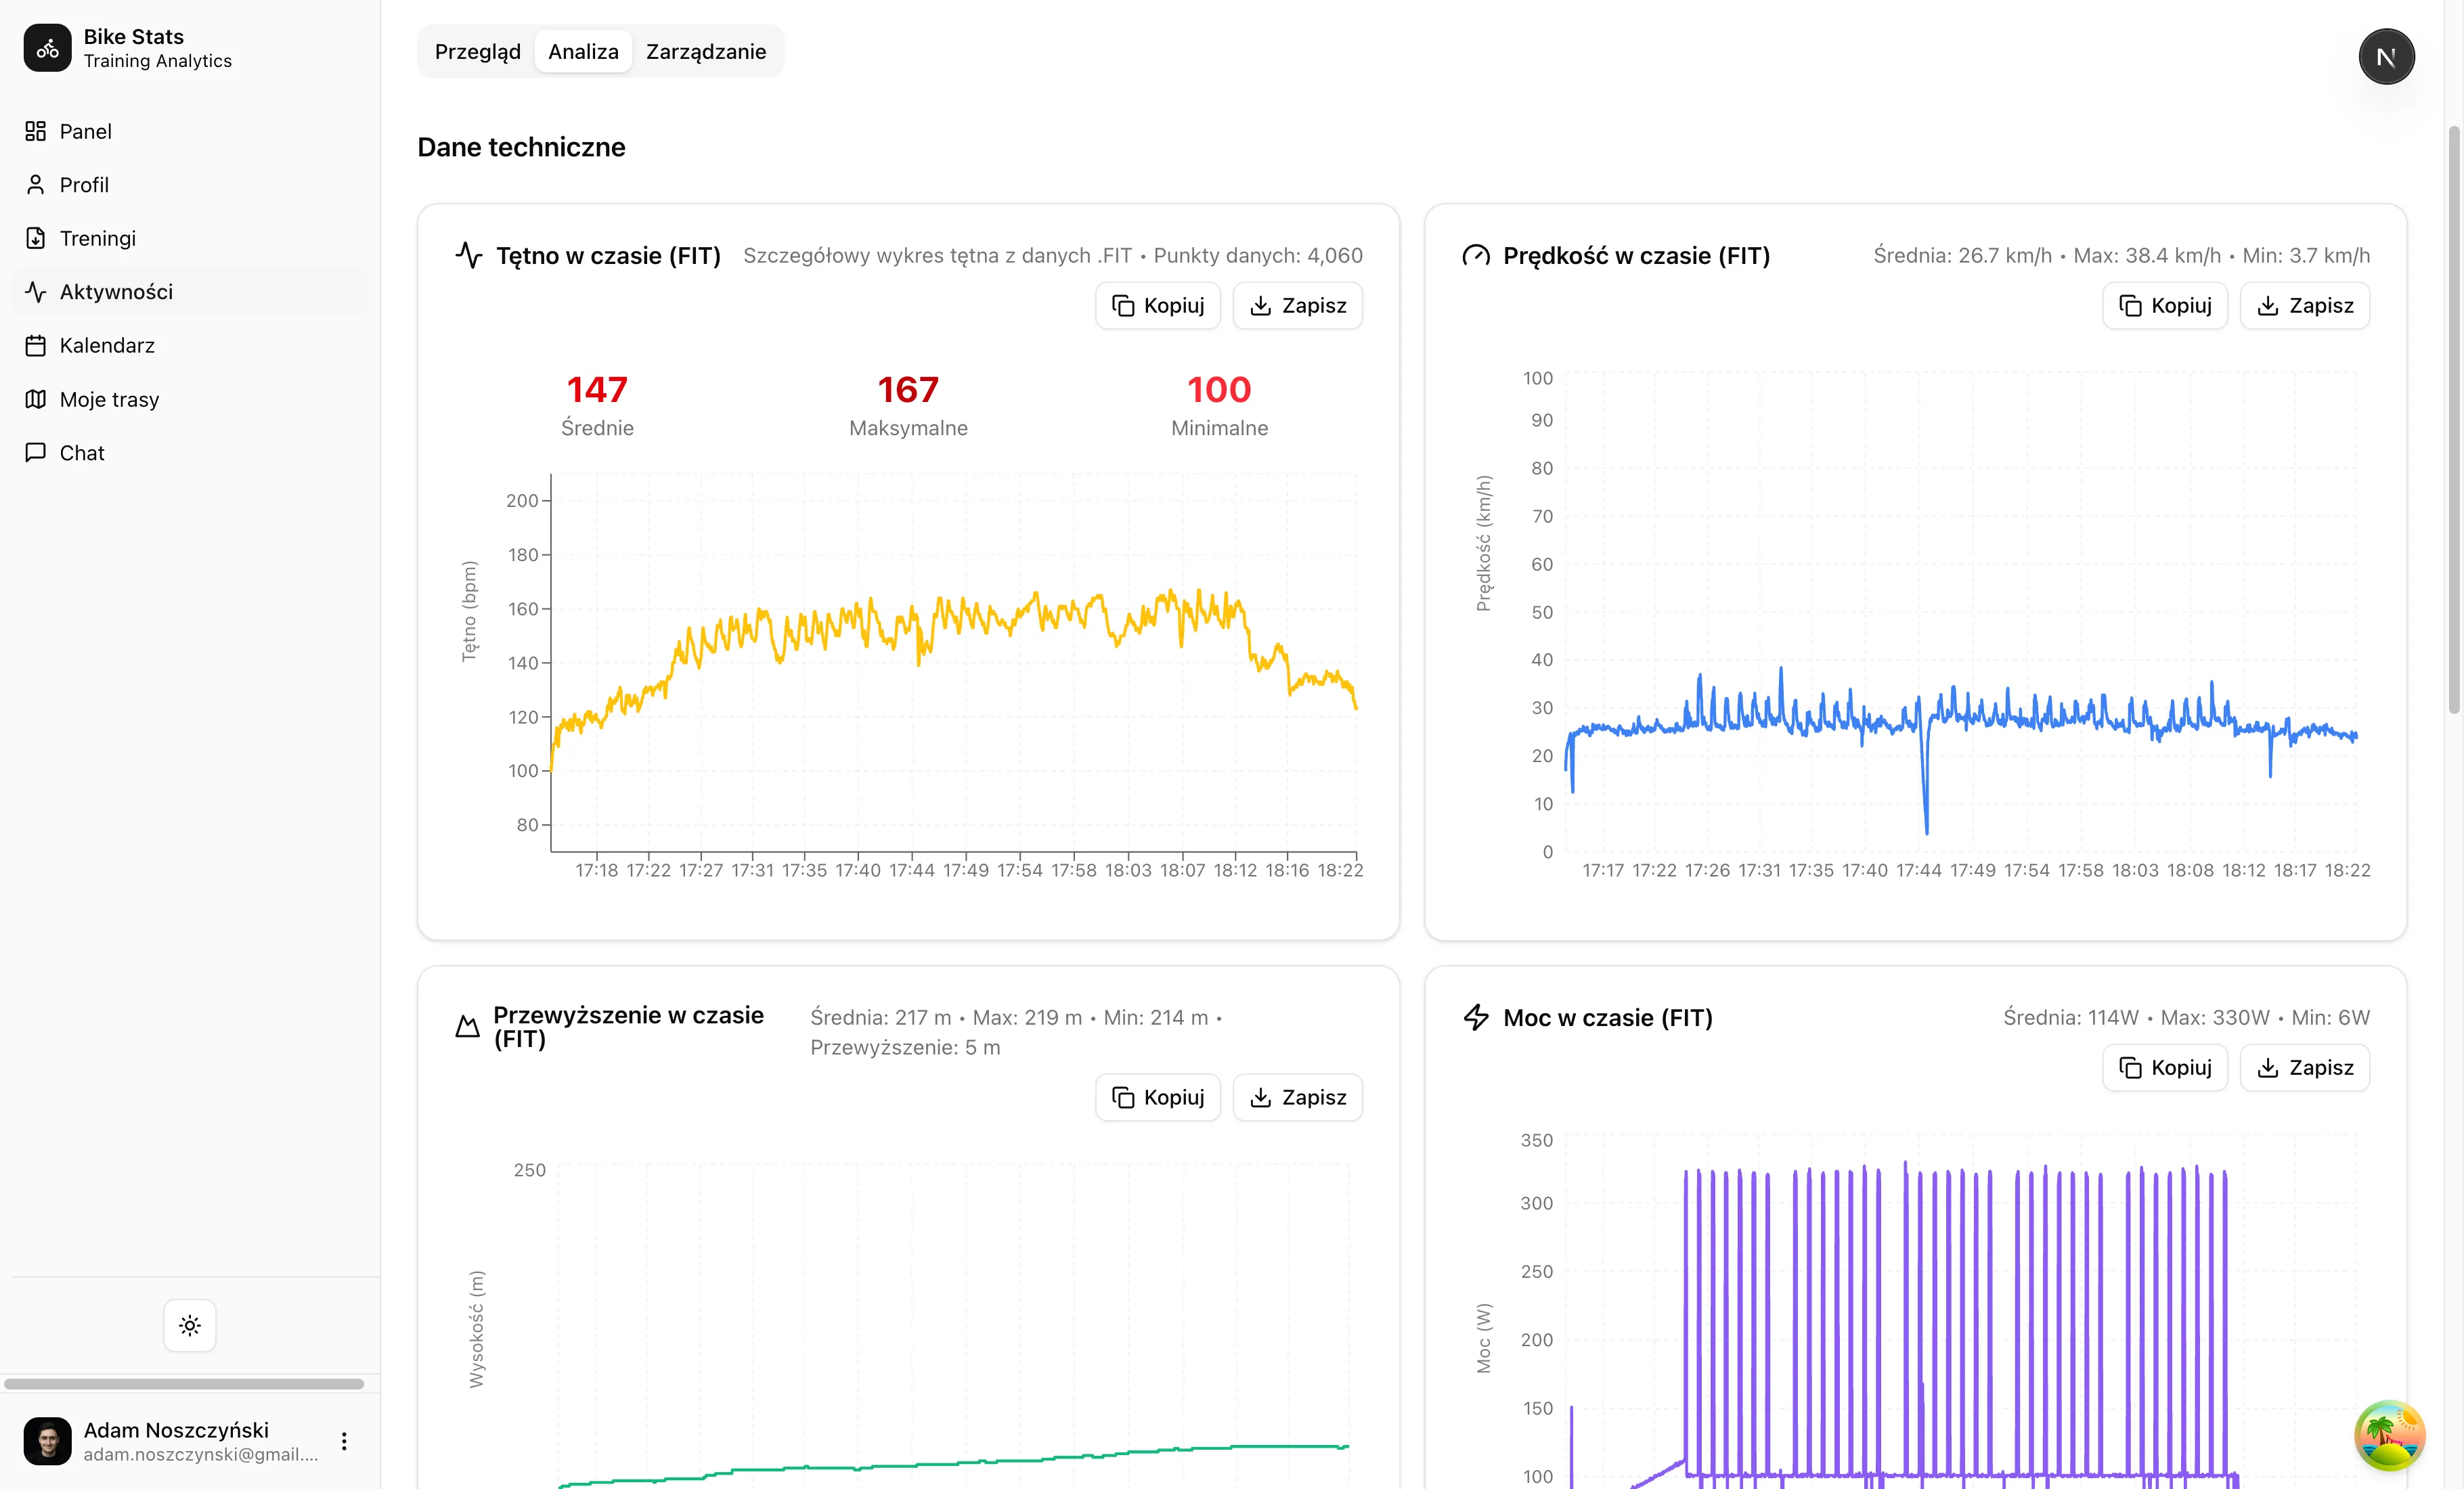Click the Bike Stats bicycle logo icon
The width and height of the screenshot is (2464, 1489).
click(x=47, y=48)
